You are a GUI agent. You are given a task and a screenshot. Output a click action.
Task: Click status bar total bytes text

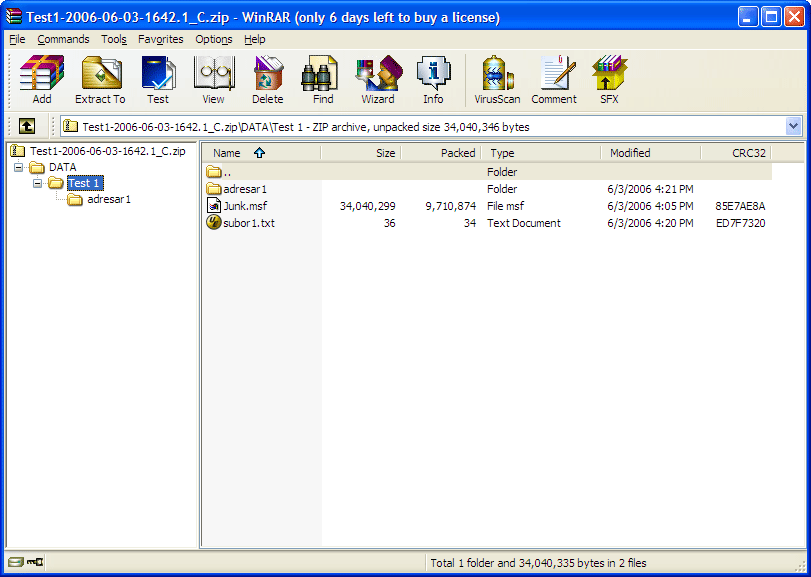pos(538,563)
